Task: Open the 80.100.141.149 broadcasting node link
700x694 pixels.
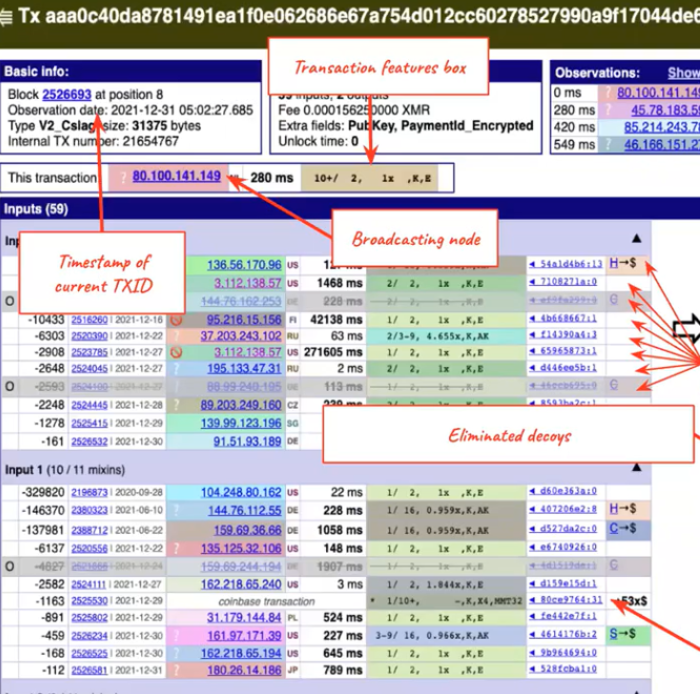Action: pyautogui.click(x=176, y=177)
